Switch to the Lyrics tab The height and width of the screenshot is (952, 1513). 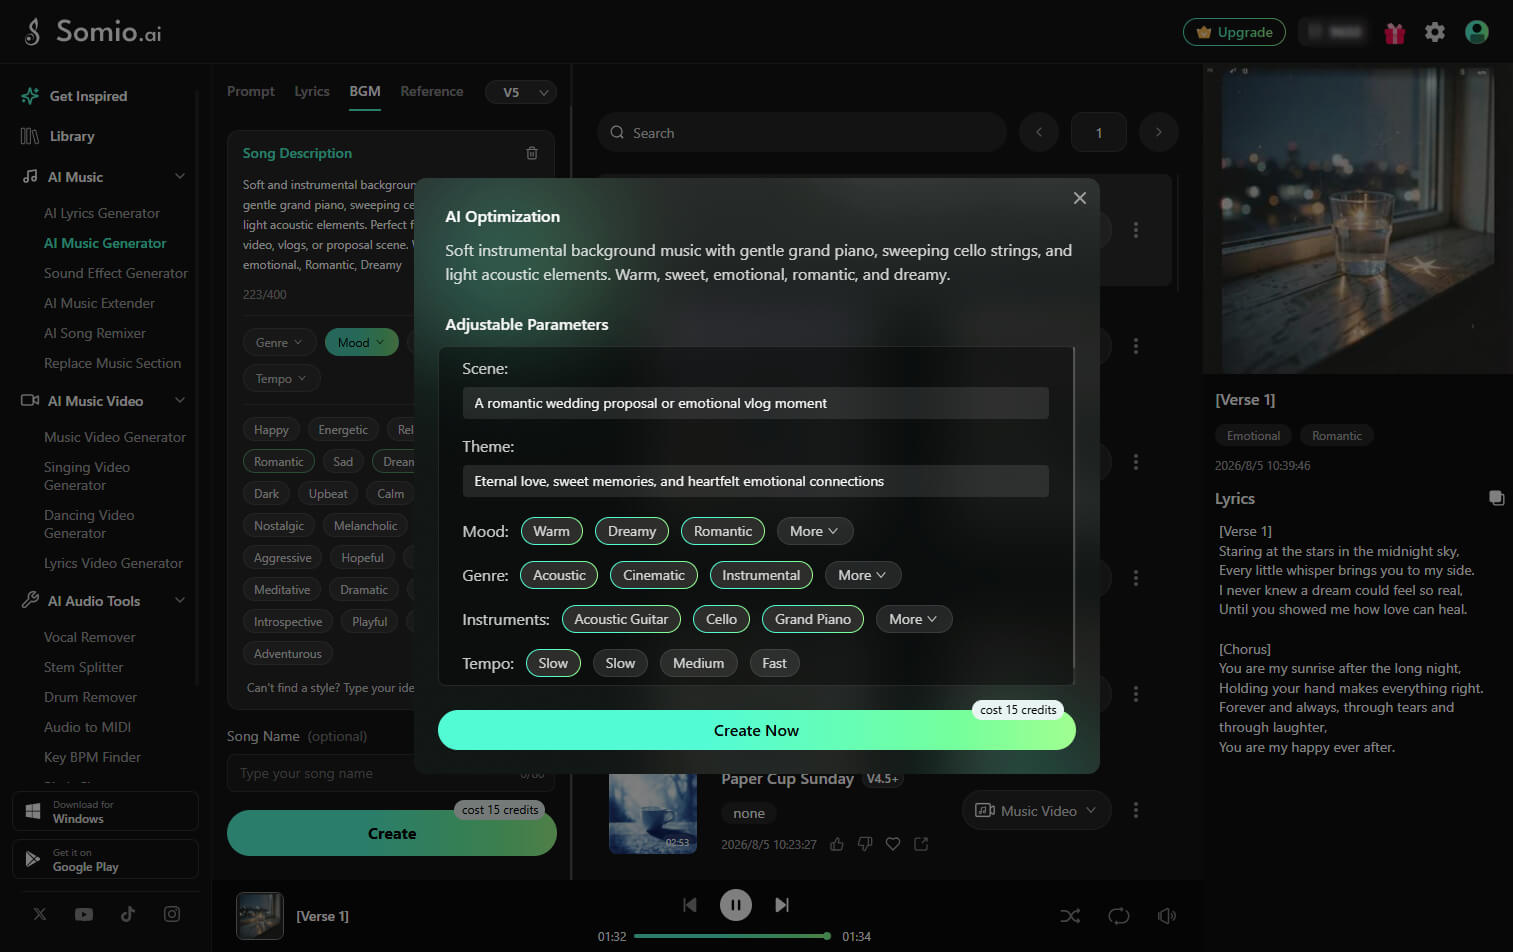click(312, 91)
